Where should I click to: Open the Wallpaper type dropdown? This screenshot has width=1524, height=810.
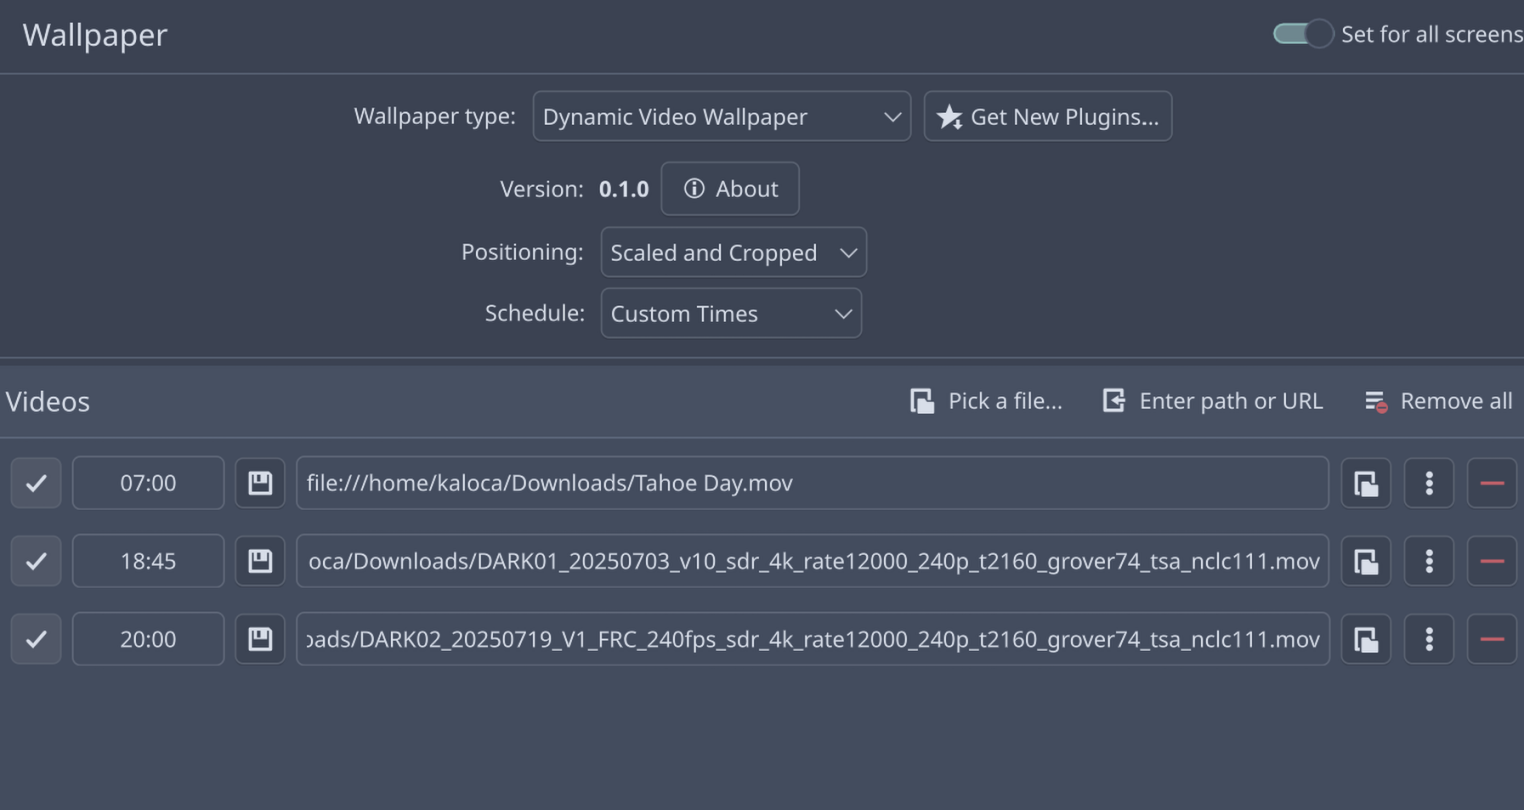[722, 116]
